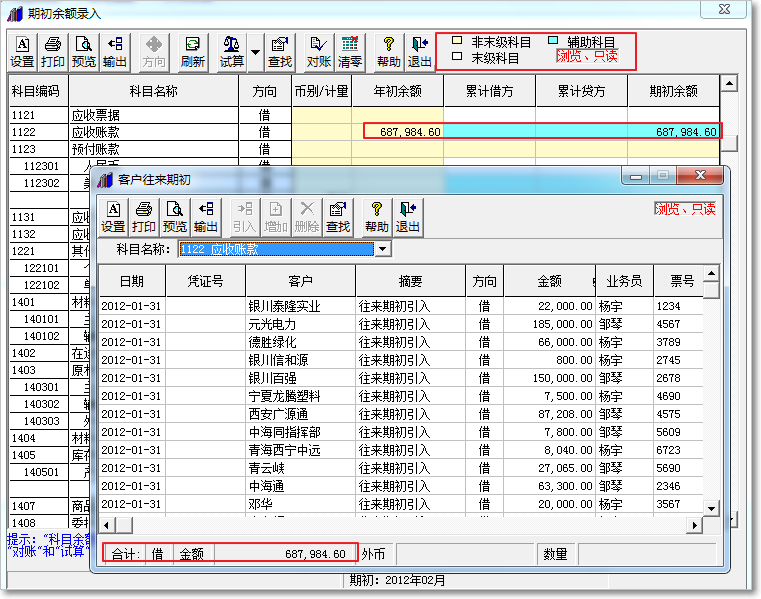
Task: Click 辅助科目 cyan legend swatch
Action: (553, 42)
